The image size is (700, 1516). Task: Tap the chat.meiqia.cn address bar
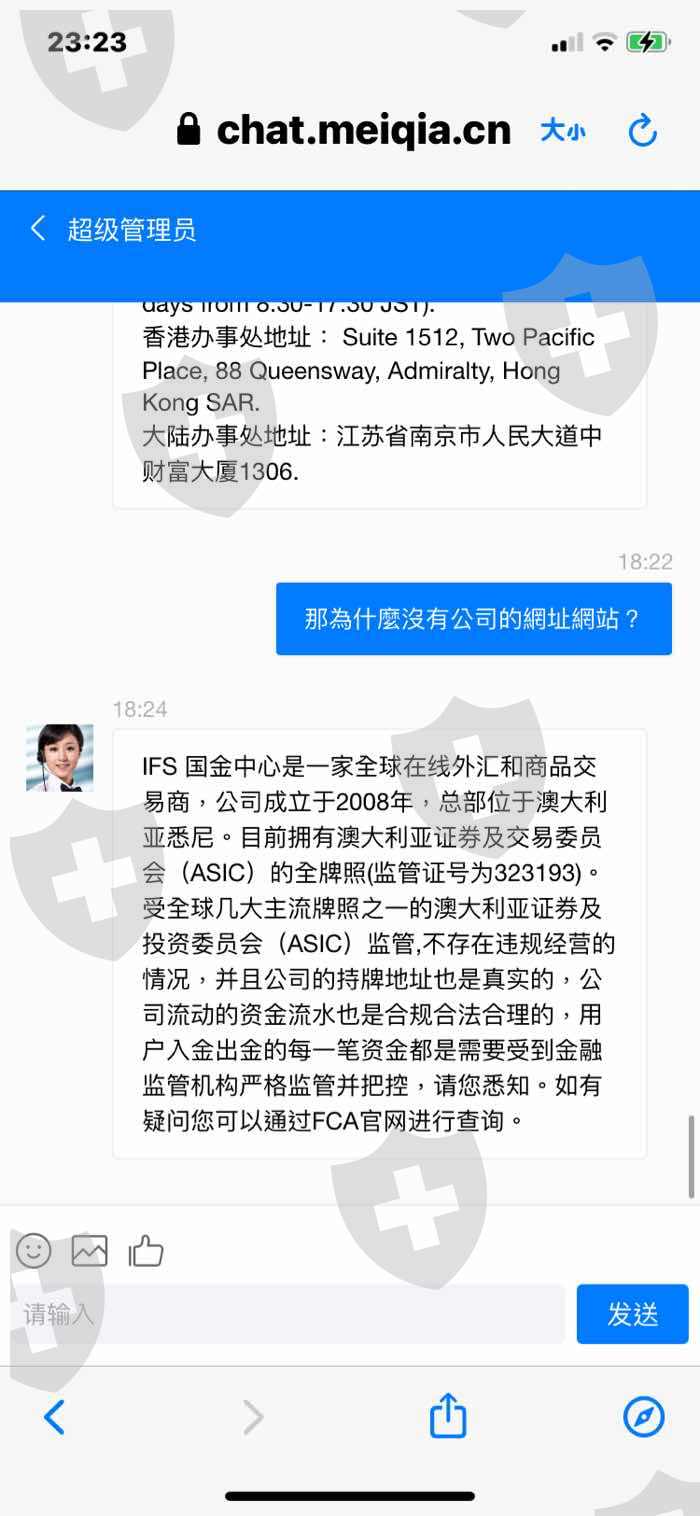click(362, 130)
